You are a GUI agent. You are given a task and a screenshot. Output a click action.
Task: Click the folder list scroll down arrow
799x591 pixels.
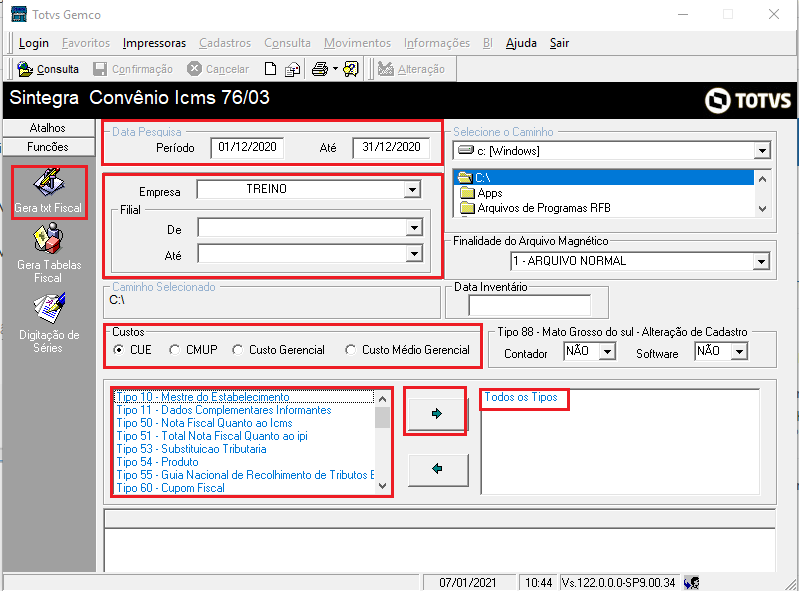point(762,208)
